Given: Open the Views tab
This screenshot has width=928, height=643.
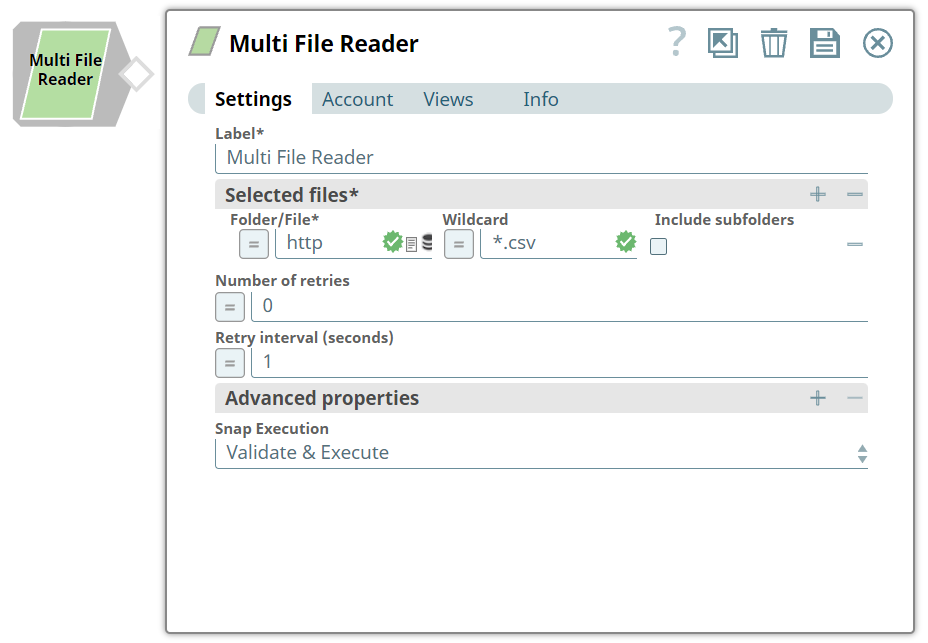Looking at the screenshot, I should click(x=448, y=99).
